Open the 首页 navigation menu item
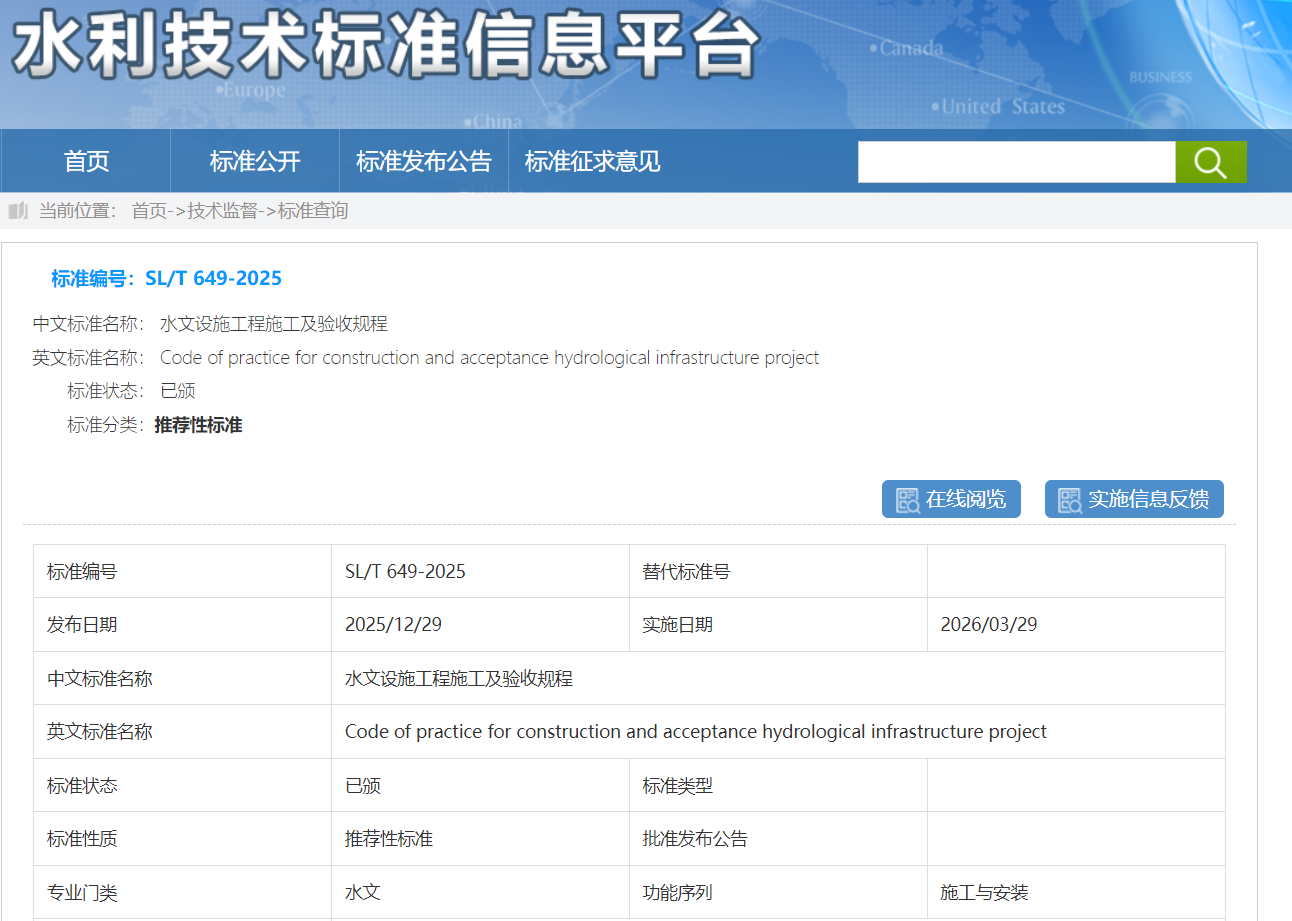 tap(85, 161)
